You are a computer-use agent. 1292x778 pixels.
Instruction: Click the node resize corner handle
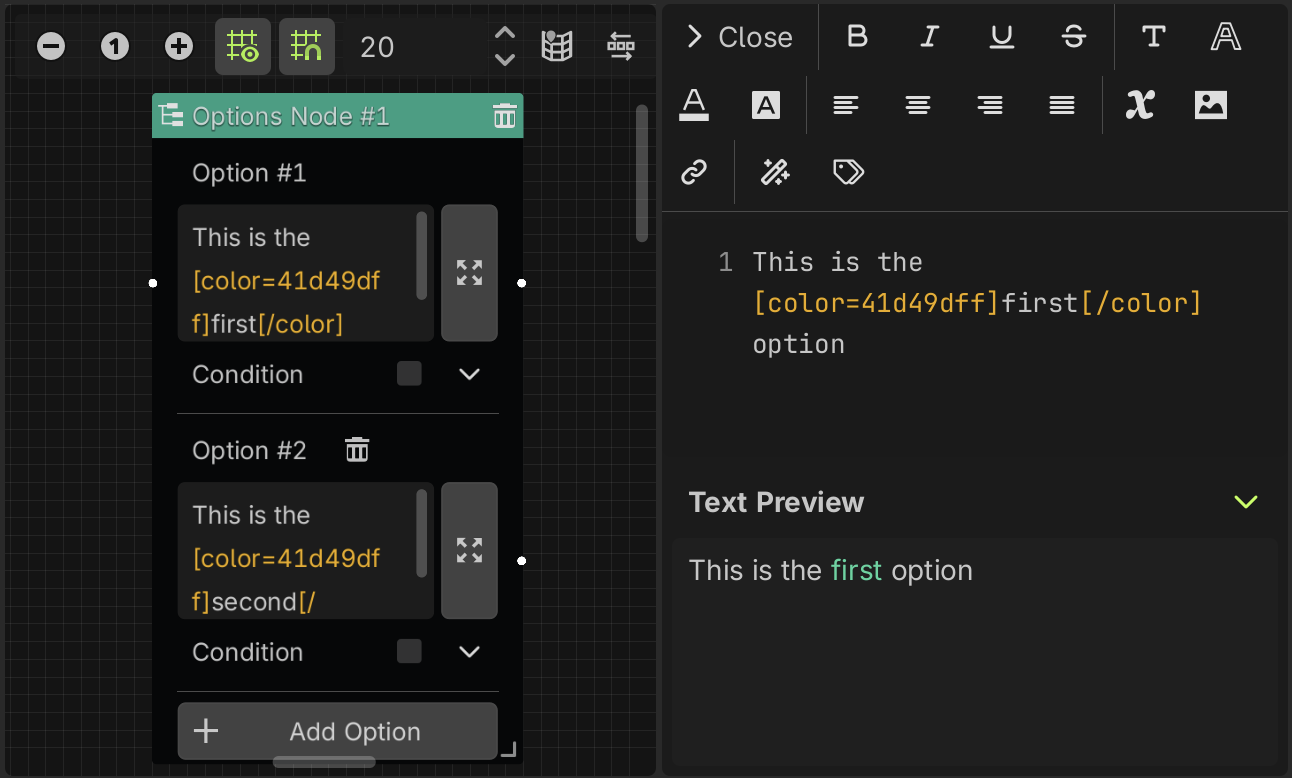tap(508, 749)
